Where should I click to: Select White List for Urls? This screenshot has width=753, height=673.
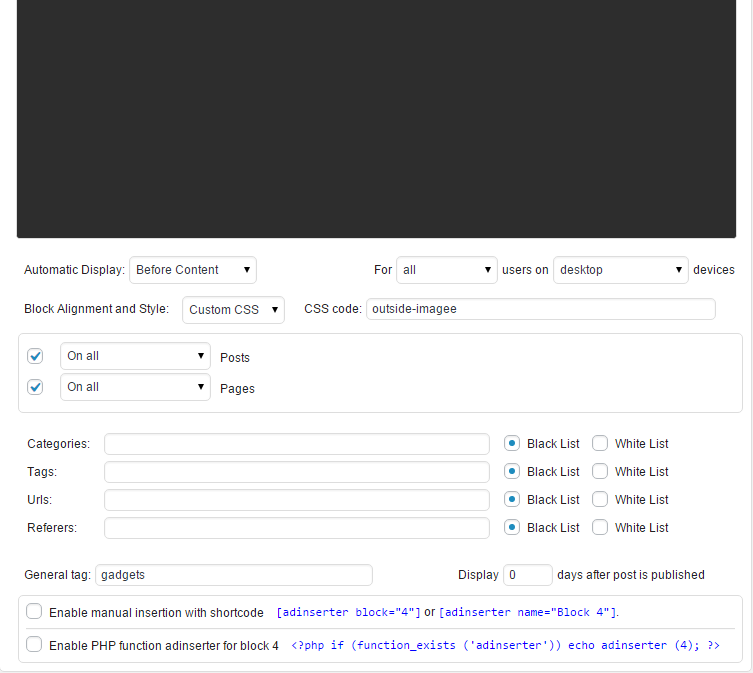tap(600, 499)
